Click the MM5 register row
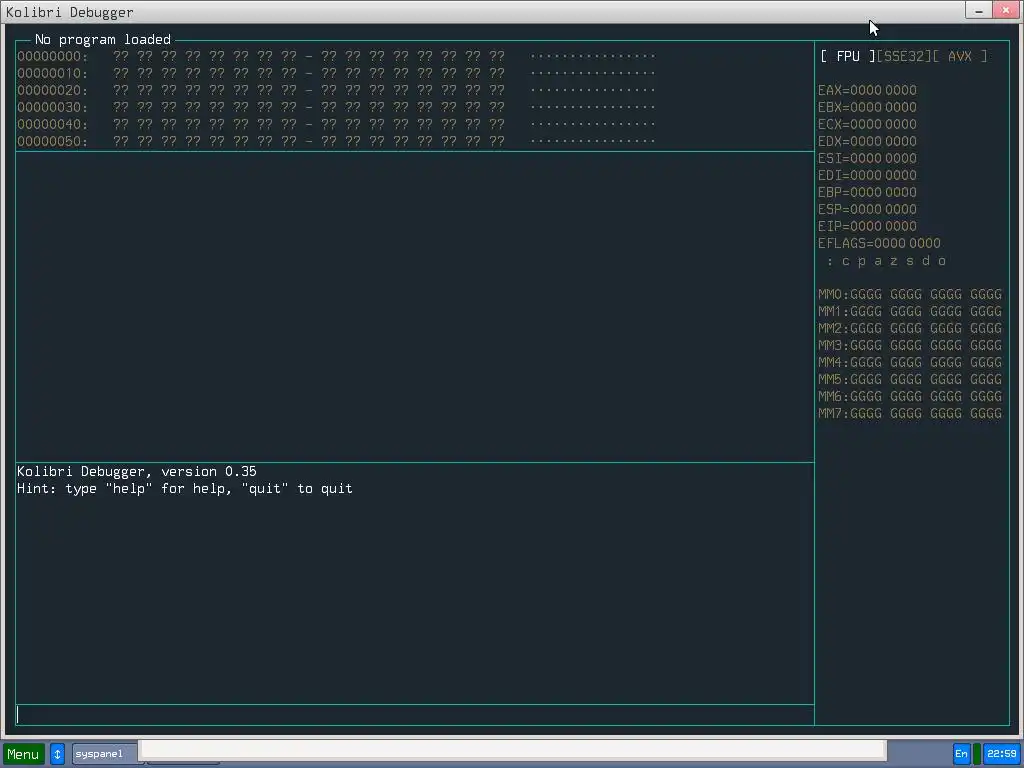This screenshot has width=1024, height=768. [x=910, y=379]
